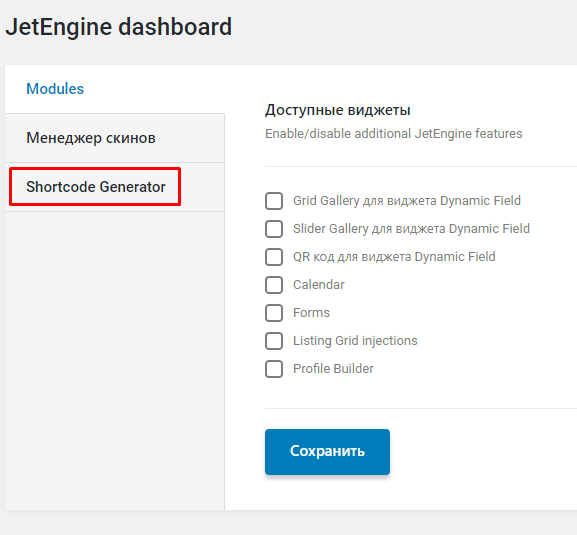Enable the Calendar module checkbox
This screenshot has height=535, width=577.
click(274, 285)
